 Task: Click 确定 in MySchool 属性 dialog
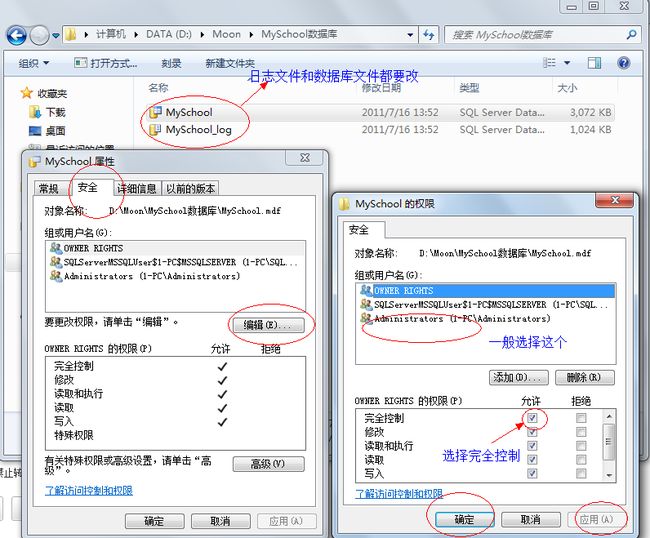point(155,521)
